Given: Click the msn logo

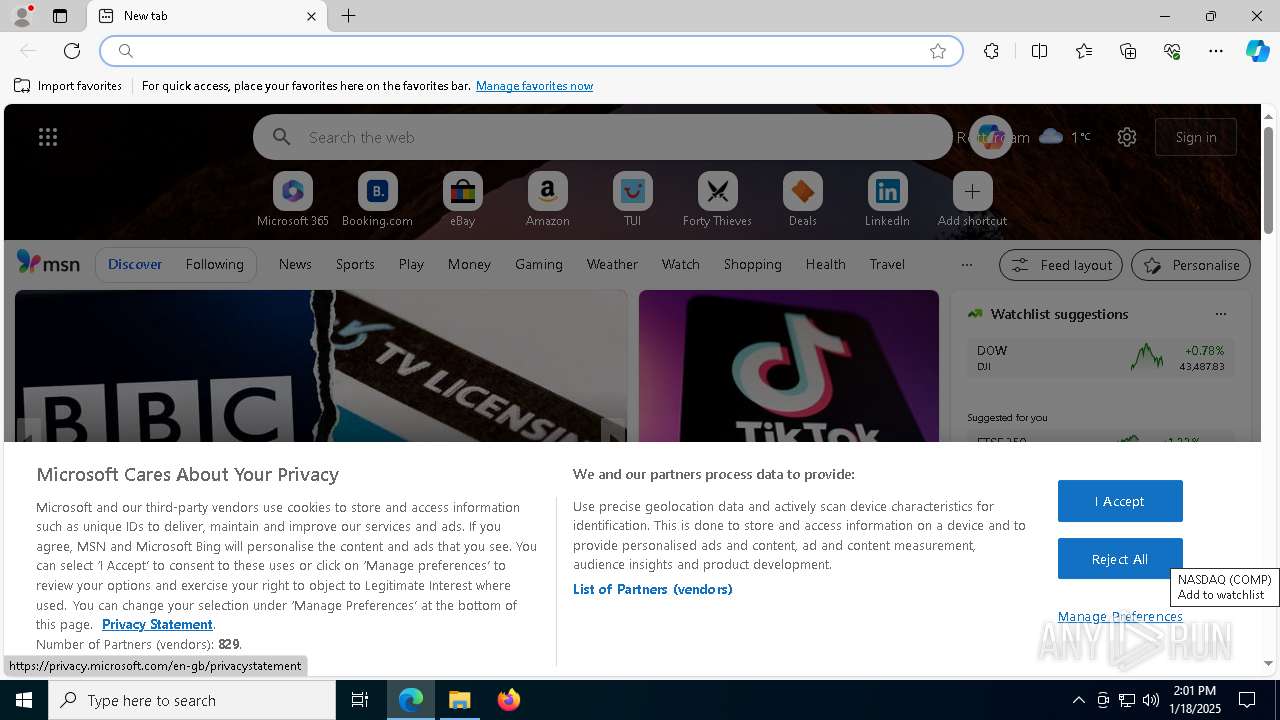Looking at the screenshot, I should tap(48, 263).
